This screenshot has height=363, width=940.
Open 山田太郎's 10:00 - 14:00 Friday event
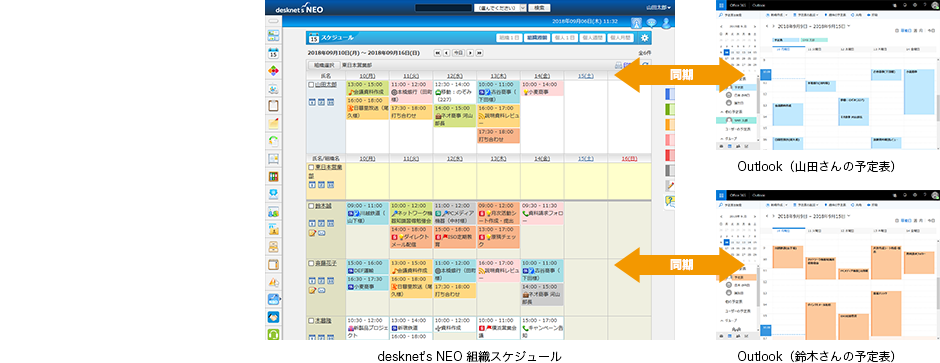(x=542, y=89)
